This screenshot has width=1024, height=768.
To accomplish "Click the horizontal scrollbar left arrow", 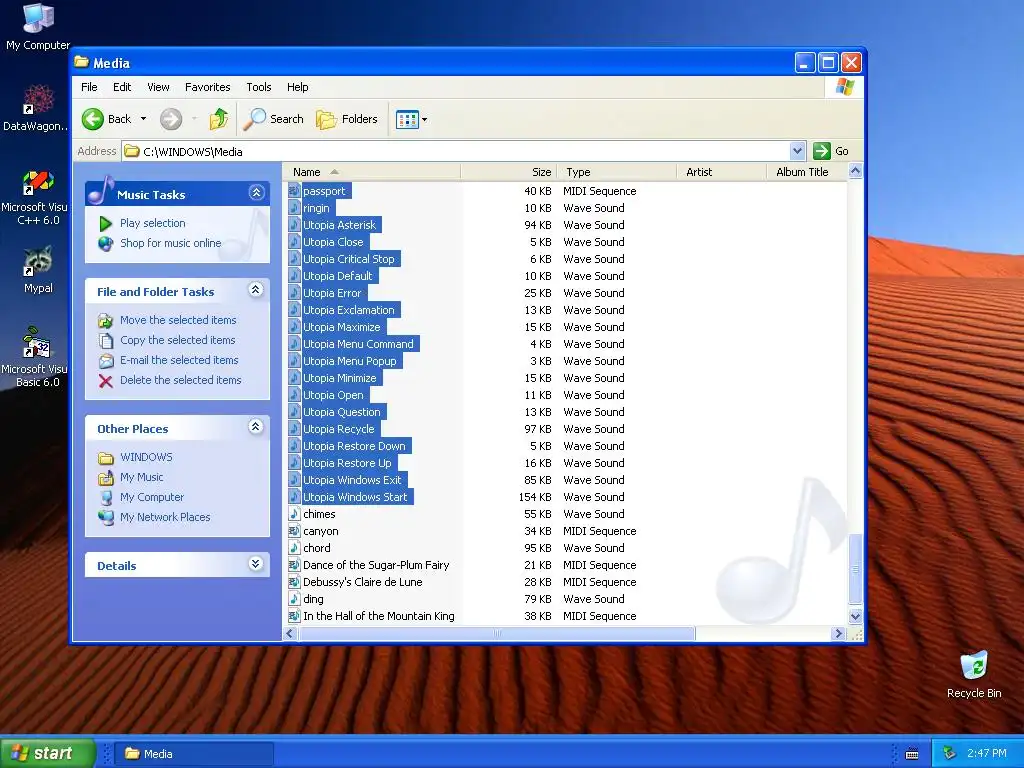I will click(x=291, y=633).
